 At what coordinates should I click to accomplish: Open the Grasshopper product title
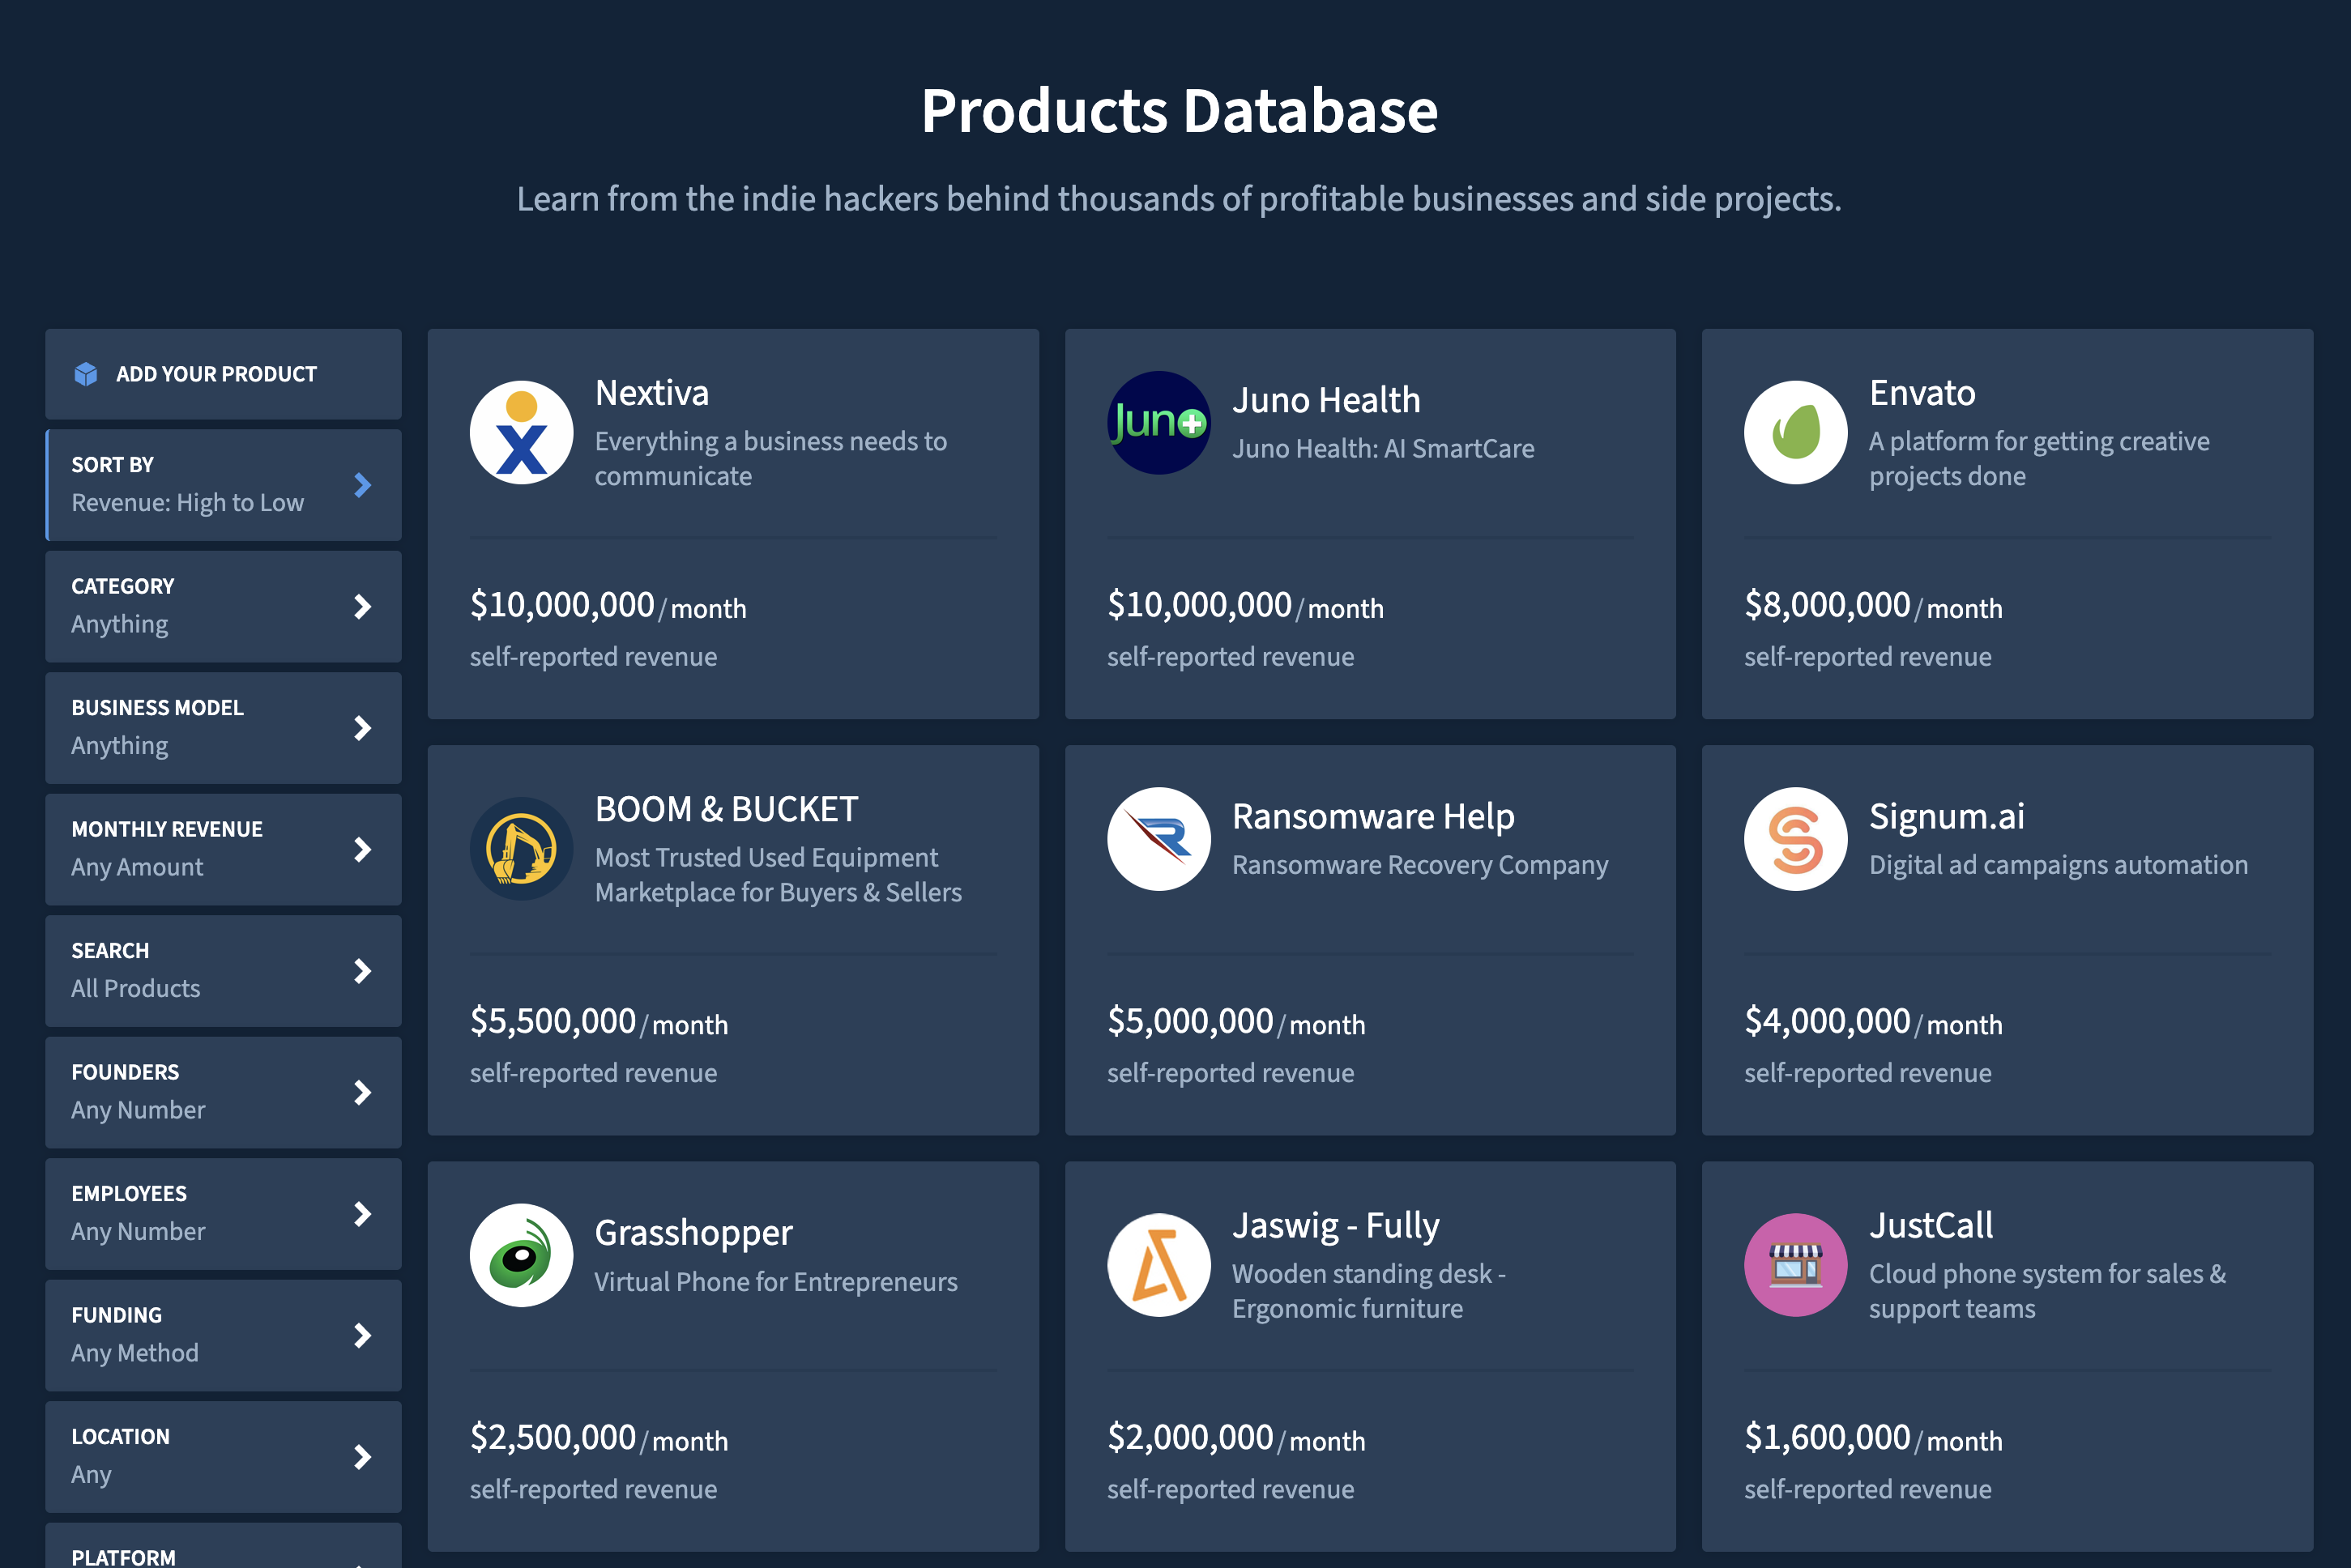coord(693,1233)
